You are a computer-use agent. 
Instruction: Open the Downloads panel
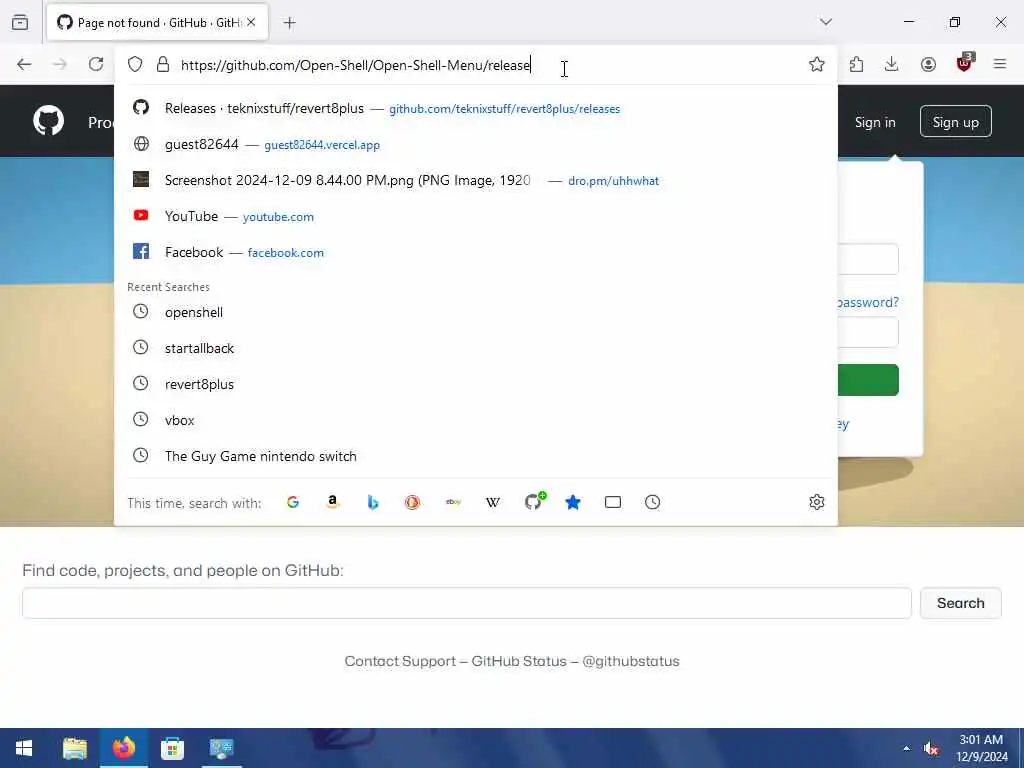(891, 64)
